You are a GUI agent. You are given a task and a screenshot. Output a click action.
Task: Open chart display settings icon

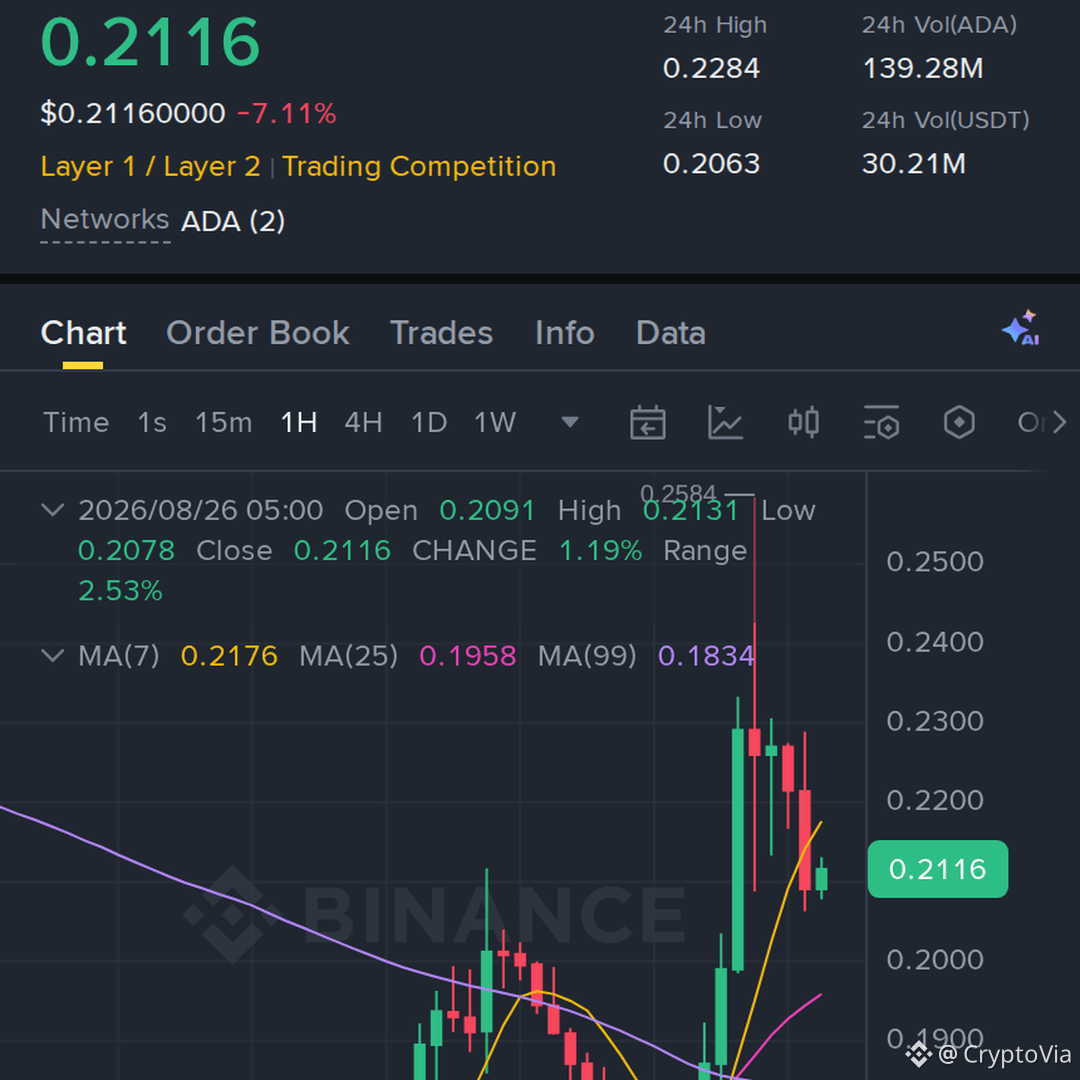coord(882,422)
